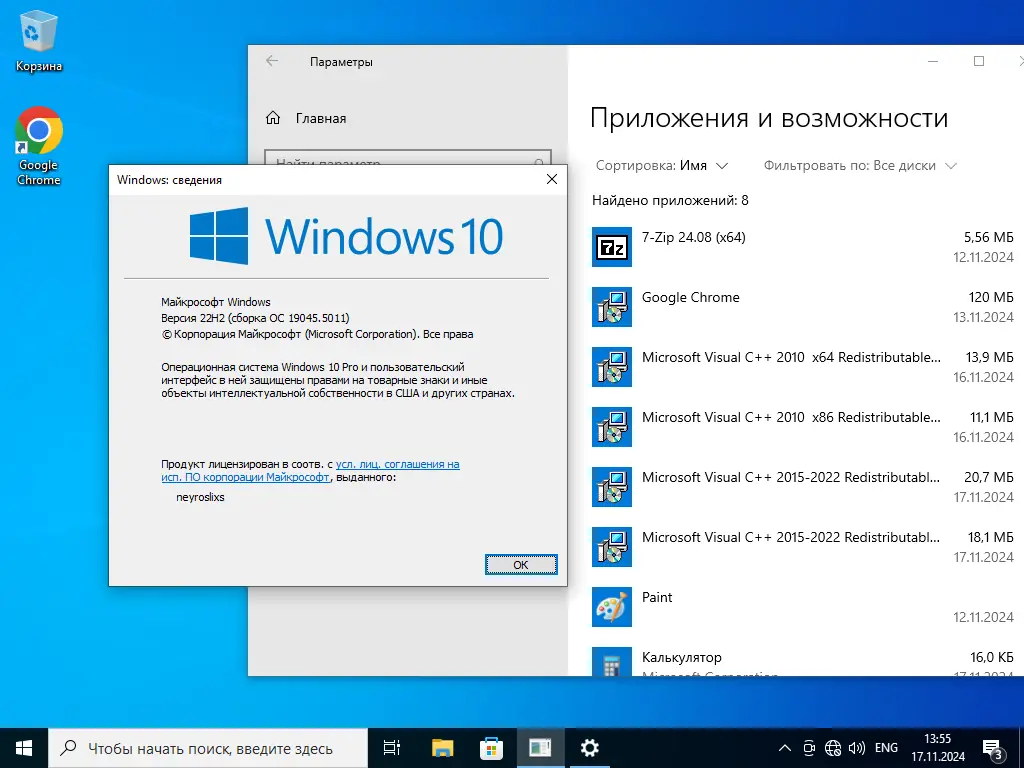Open the network globe tray icon
This screenshot has width=1024, height=768.
[833, 748]
